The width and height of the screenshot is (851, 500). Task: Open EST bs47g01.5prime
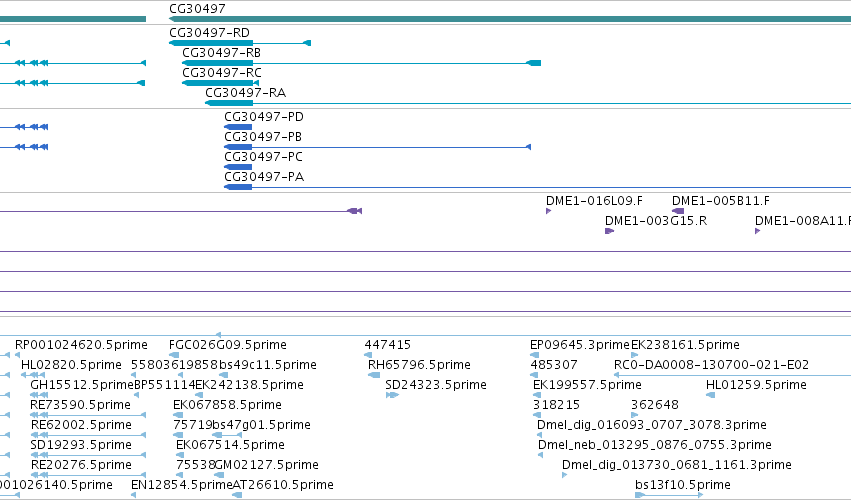(x=261, y=425)
